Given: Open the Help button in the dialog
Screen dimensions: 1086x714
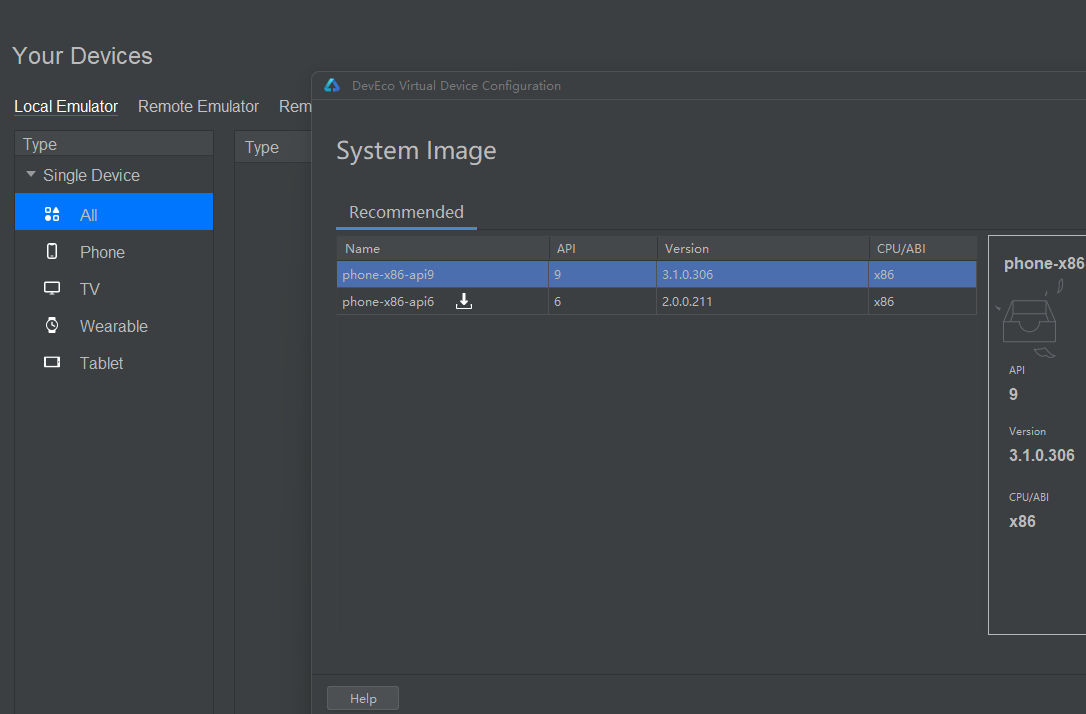Looking at the screenshot, I should coord(363,698).
